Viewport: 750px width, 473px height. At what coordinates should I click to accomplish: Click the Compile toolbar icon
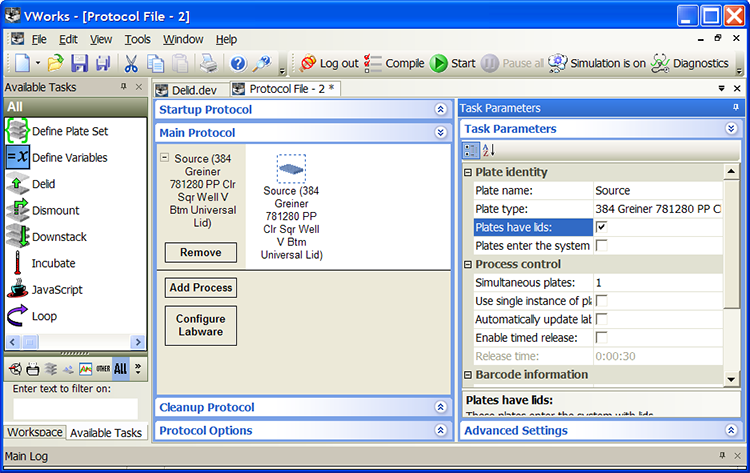click(373, 63)
